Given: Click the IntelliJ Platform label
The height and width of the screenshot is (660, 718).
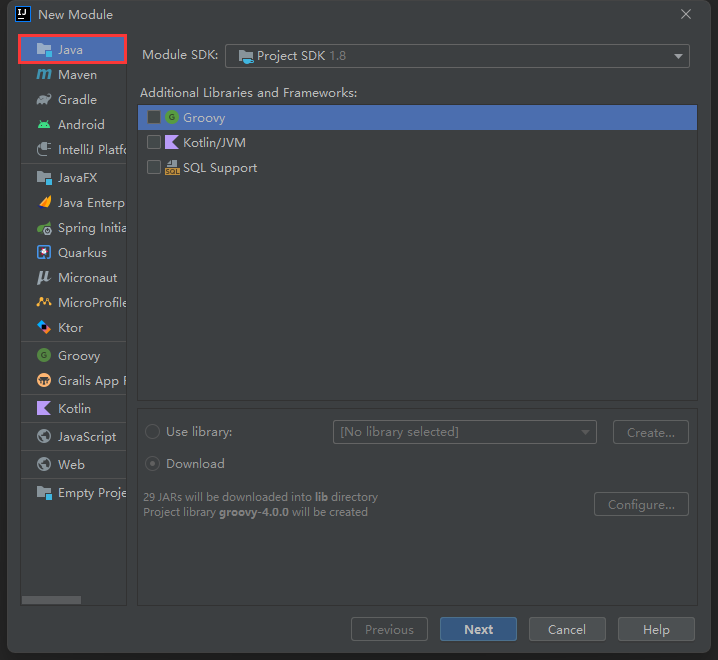Looking at the screenshot, I should (x=92, y=150).
